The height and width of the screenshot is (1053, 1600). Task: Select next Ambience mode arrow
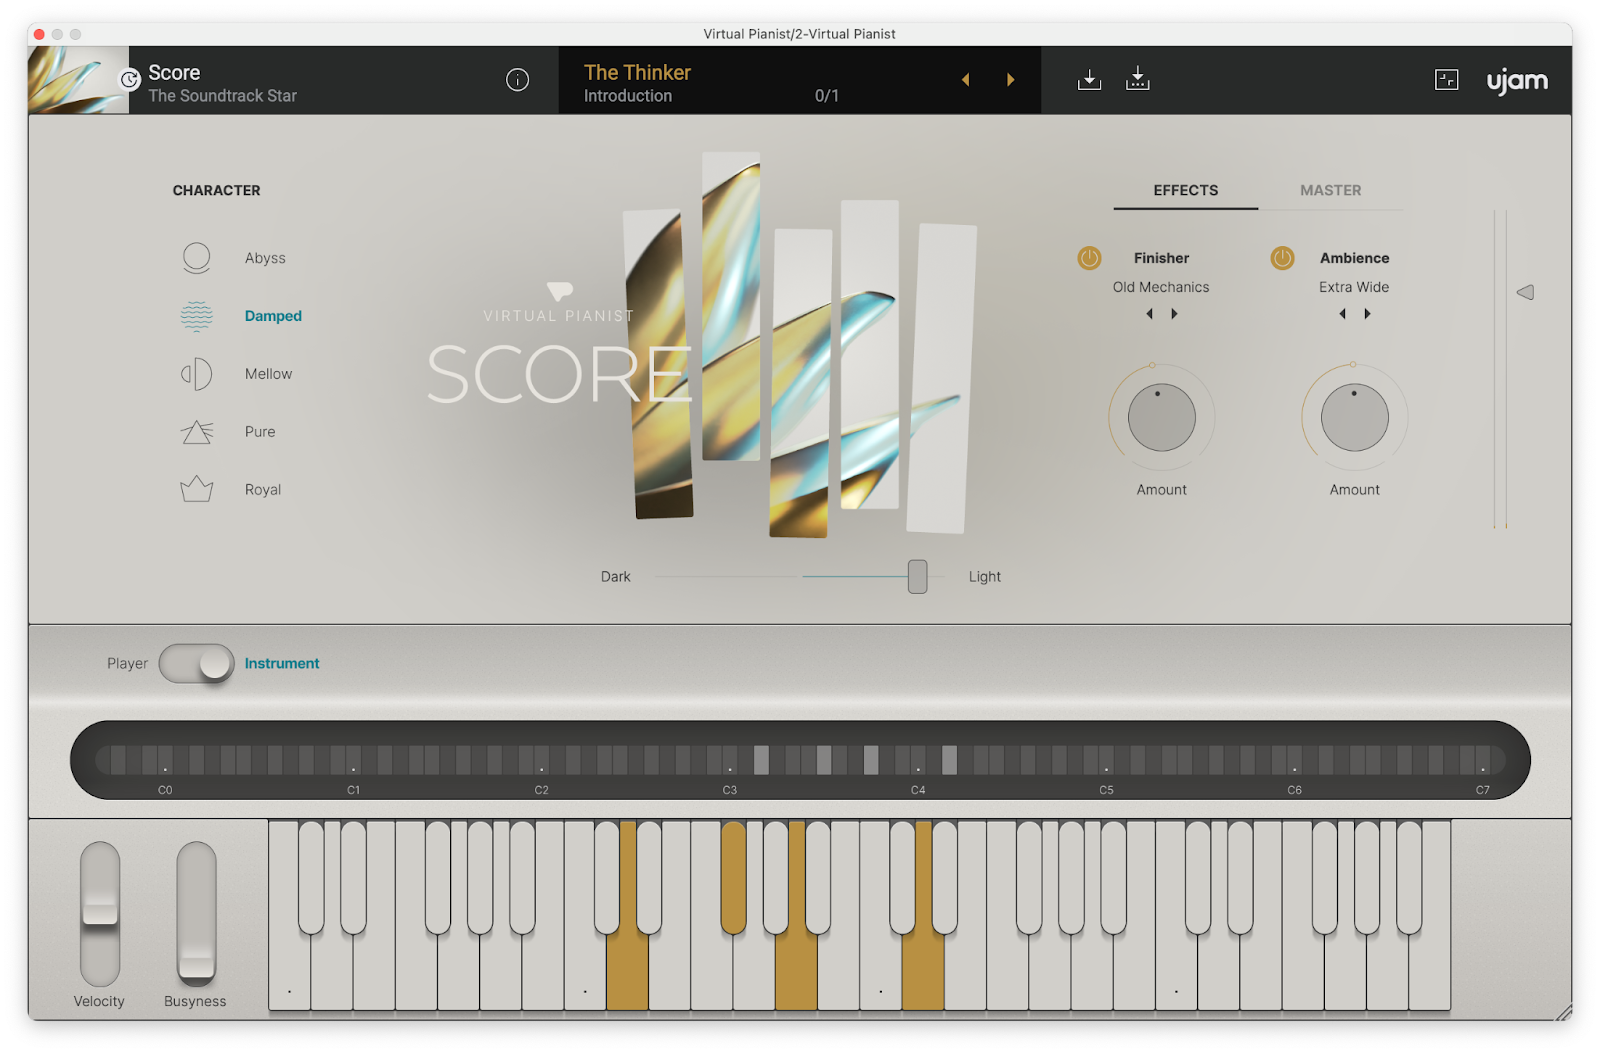1367,314
